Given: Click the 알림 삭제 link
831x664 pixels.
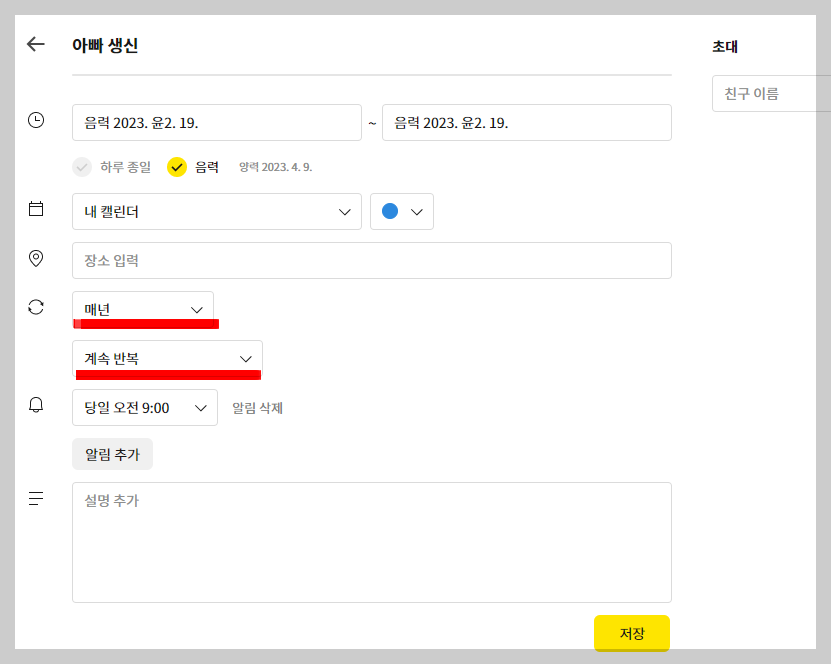Looking at the screenshot, I should pos(257,407).
